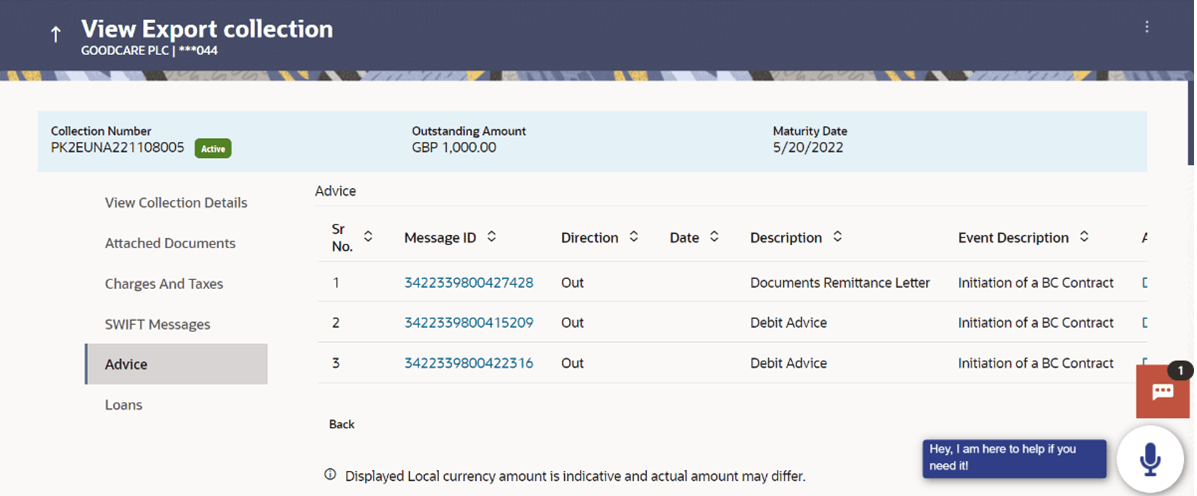Sort table by Sr No. column
The image size is (1197, 496).
(368, 237)
